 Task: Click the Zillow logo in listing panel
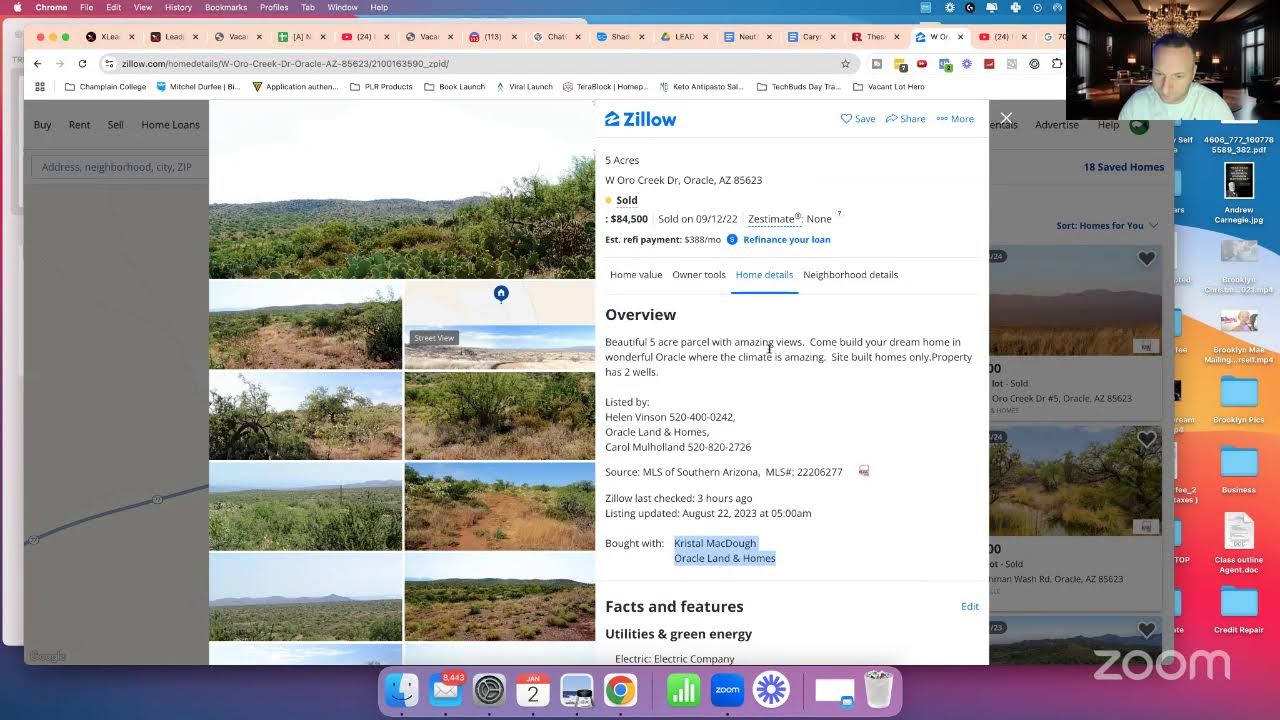coord(640,119)
